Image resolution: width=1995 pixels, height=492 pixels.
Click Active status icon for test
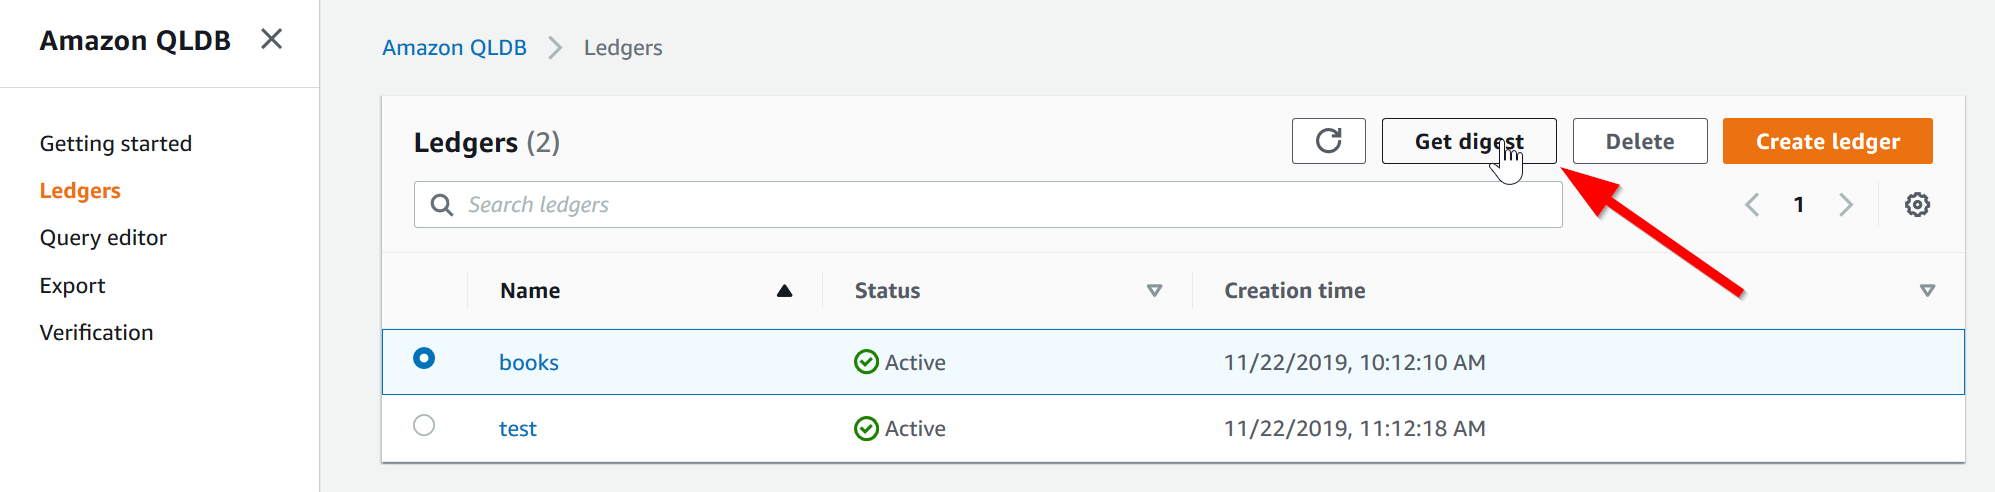click(866, 428)
